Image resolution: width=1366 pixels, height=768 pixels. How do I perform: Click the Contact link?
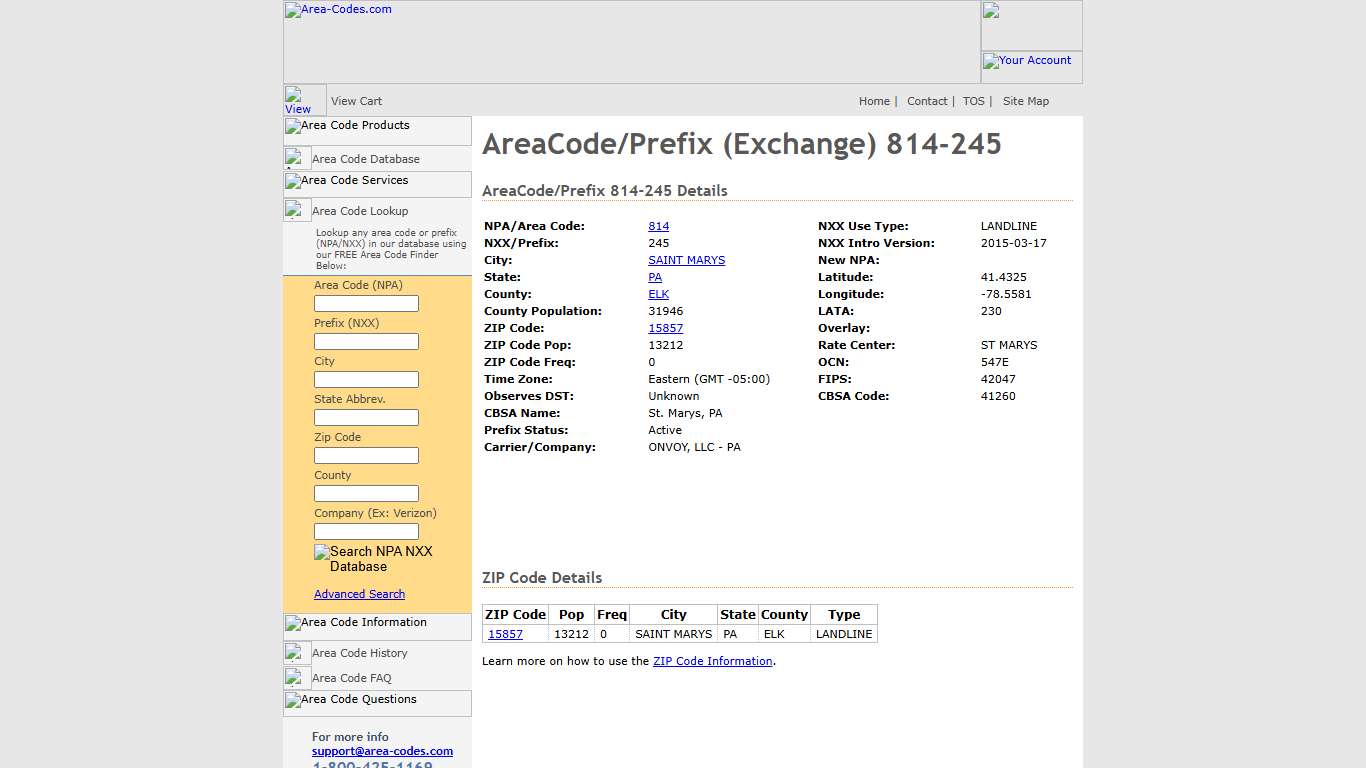[927, 101]
